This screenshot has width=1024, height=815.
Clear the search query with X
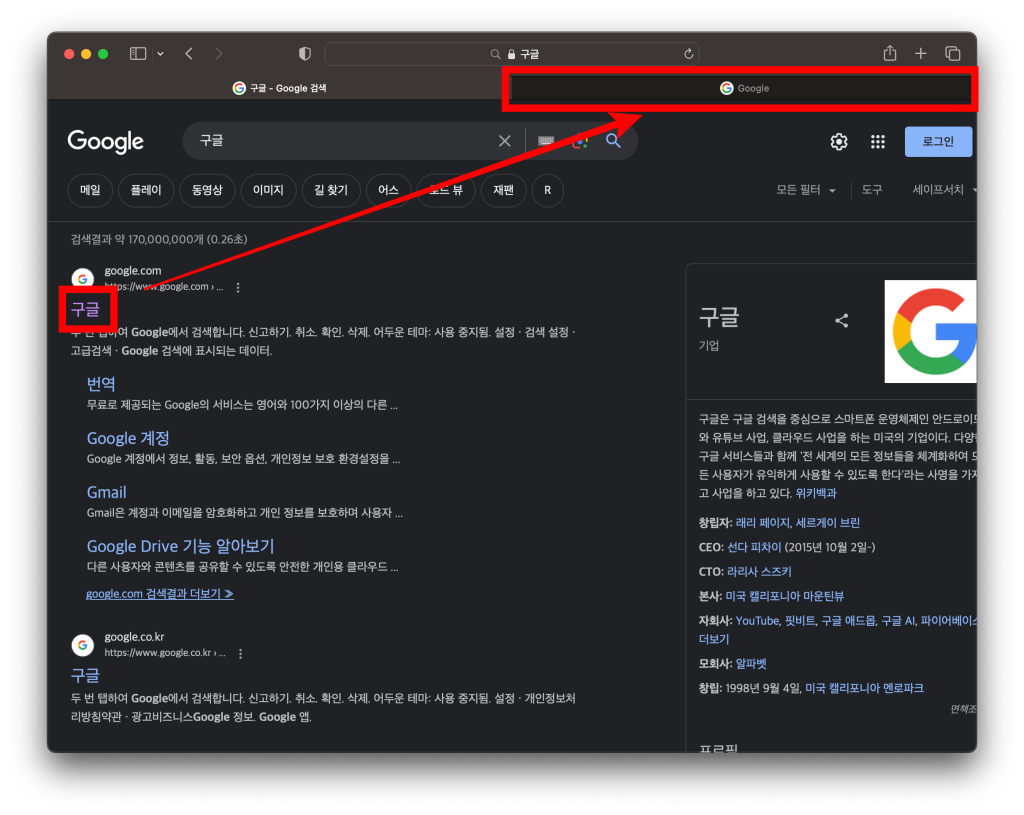(x=505, y=141)
